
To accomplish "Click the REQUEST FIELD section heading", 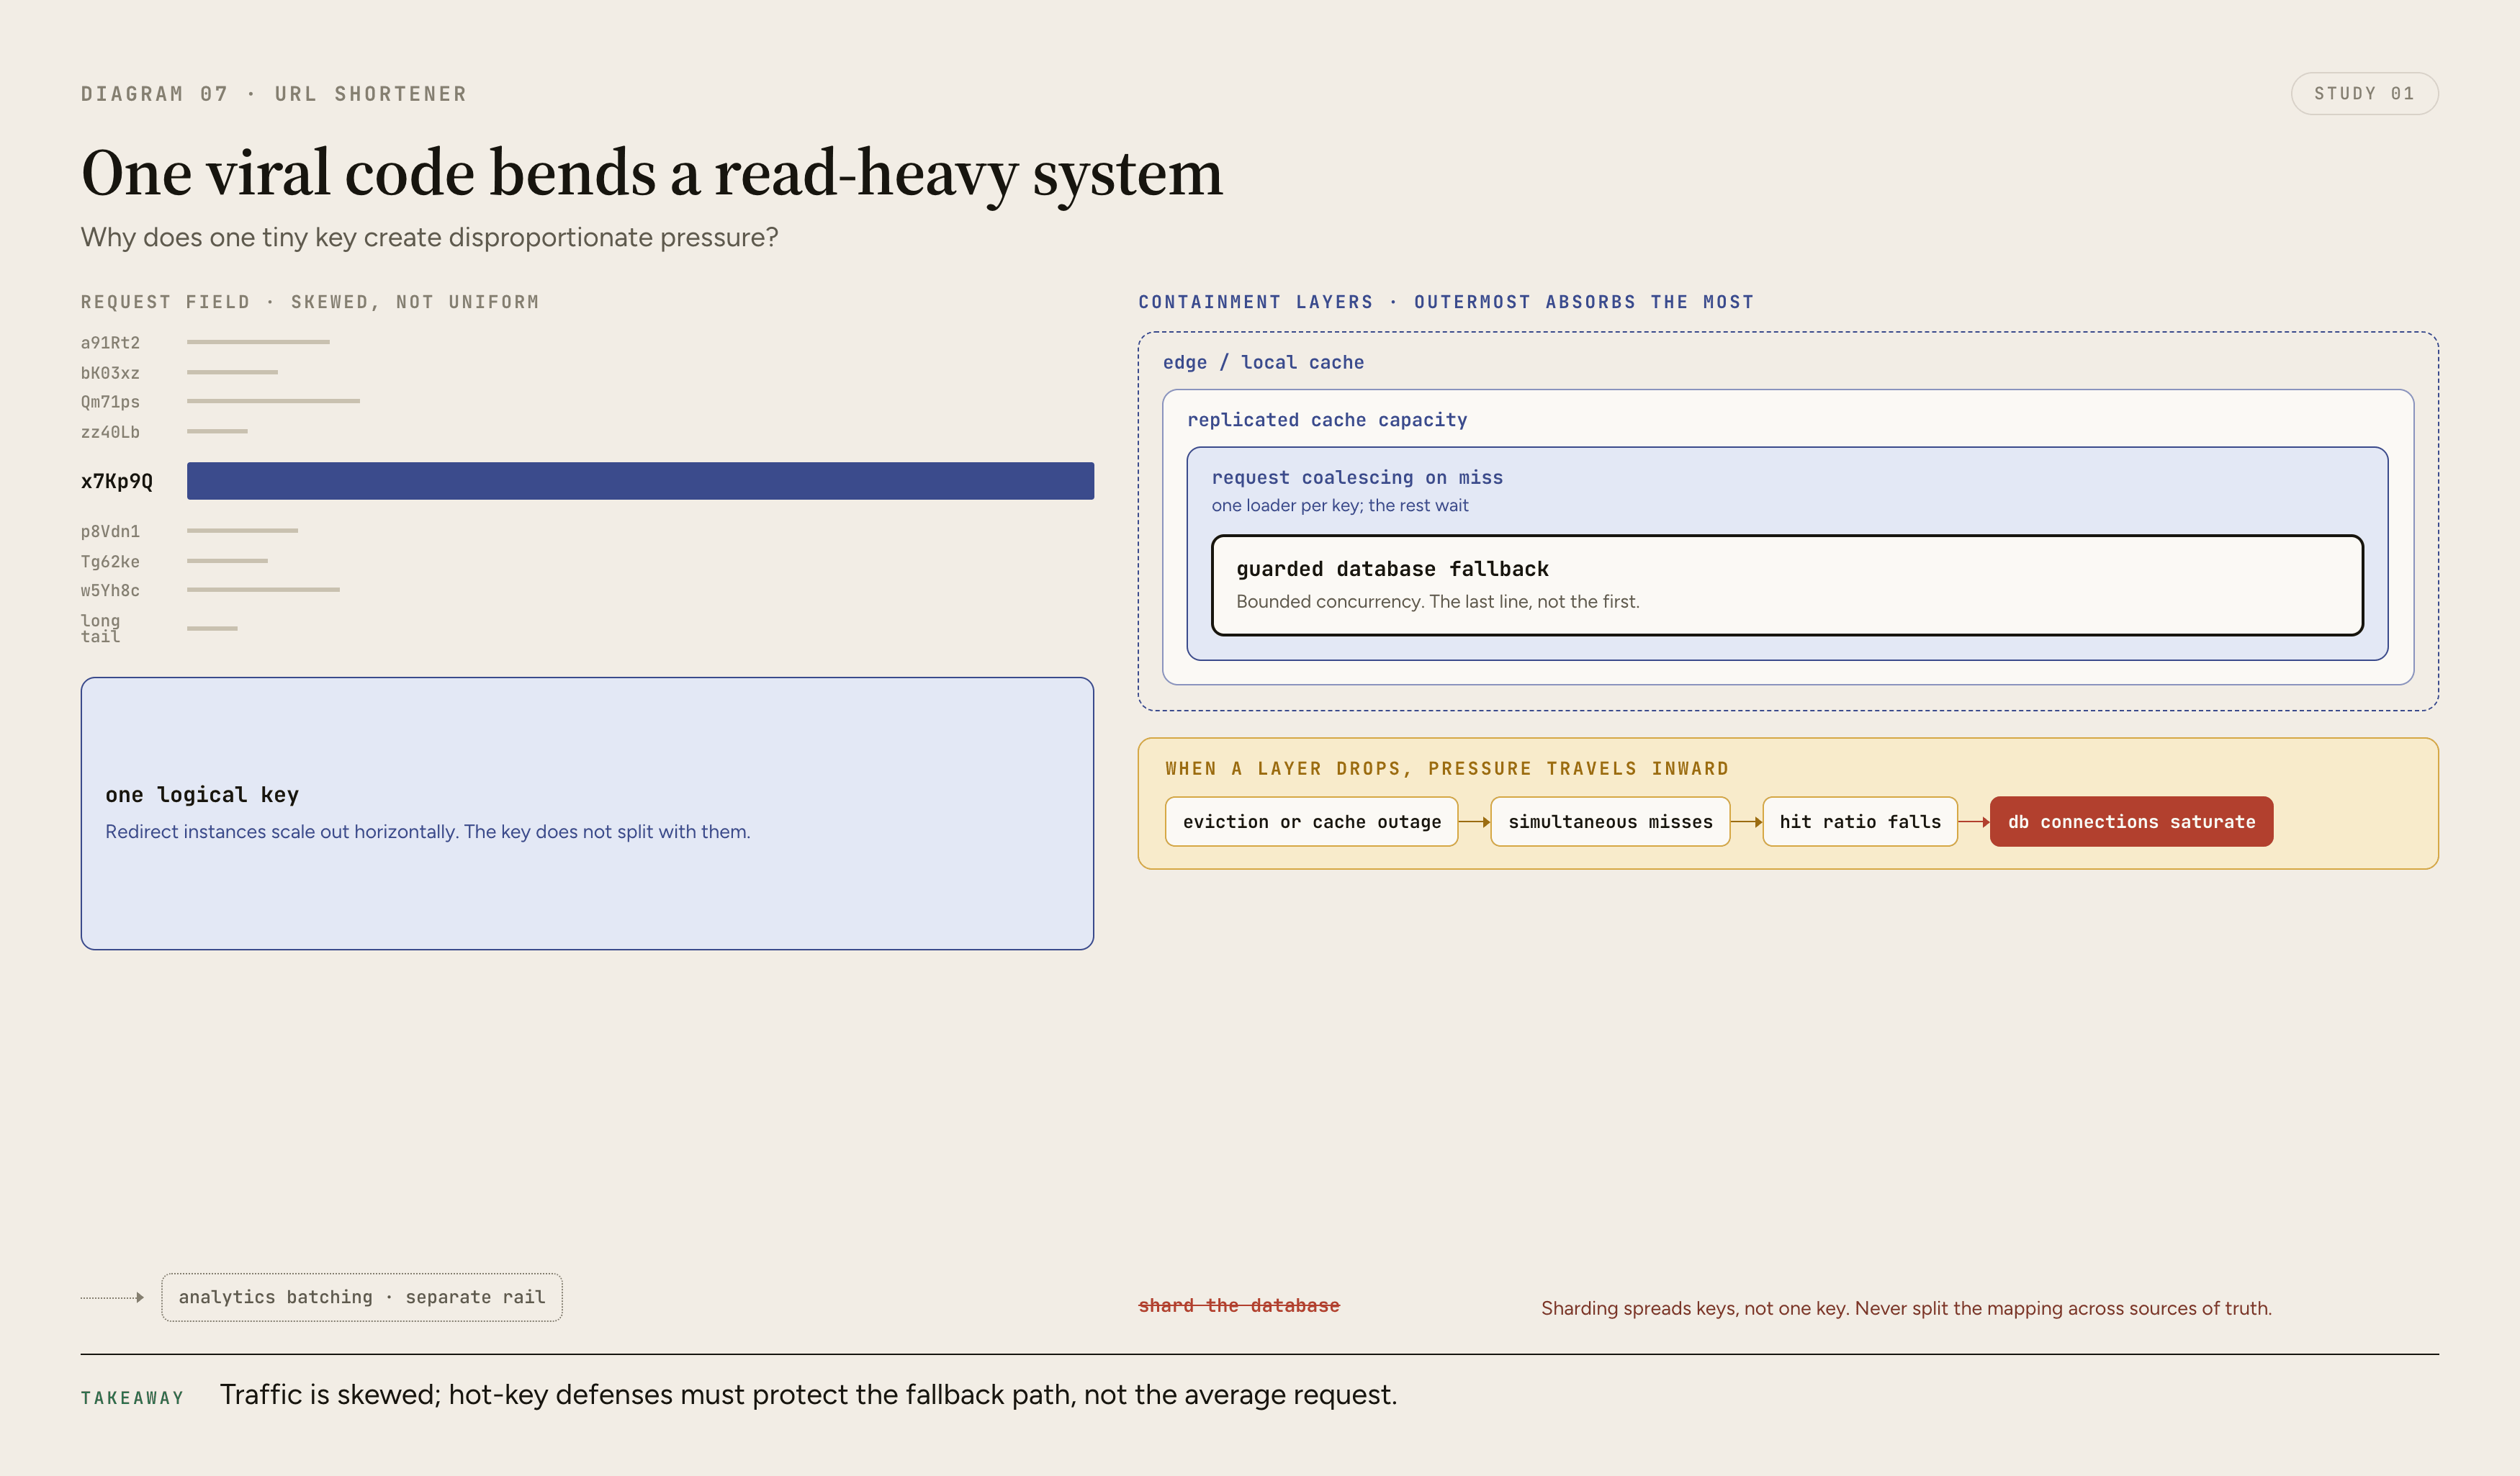I will [310, 302].
